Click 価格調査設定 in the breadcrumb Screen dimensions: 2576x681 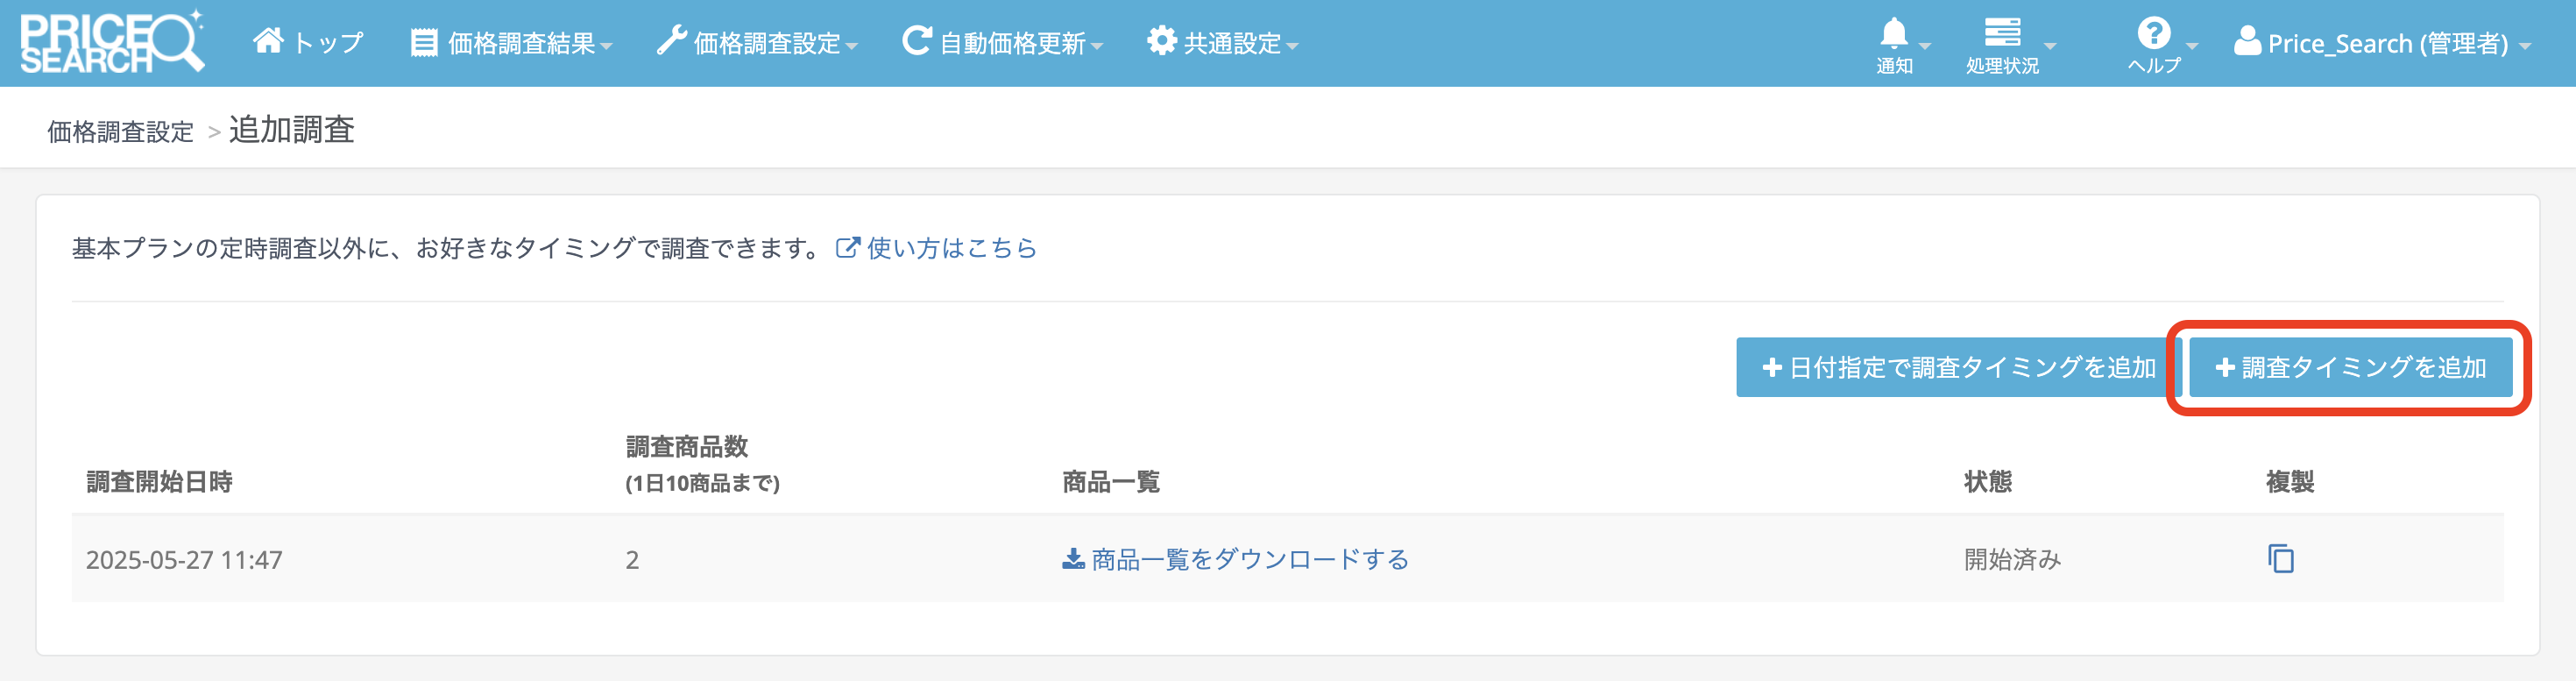[120, 131]
